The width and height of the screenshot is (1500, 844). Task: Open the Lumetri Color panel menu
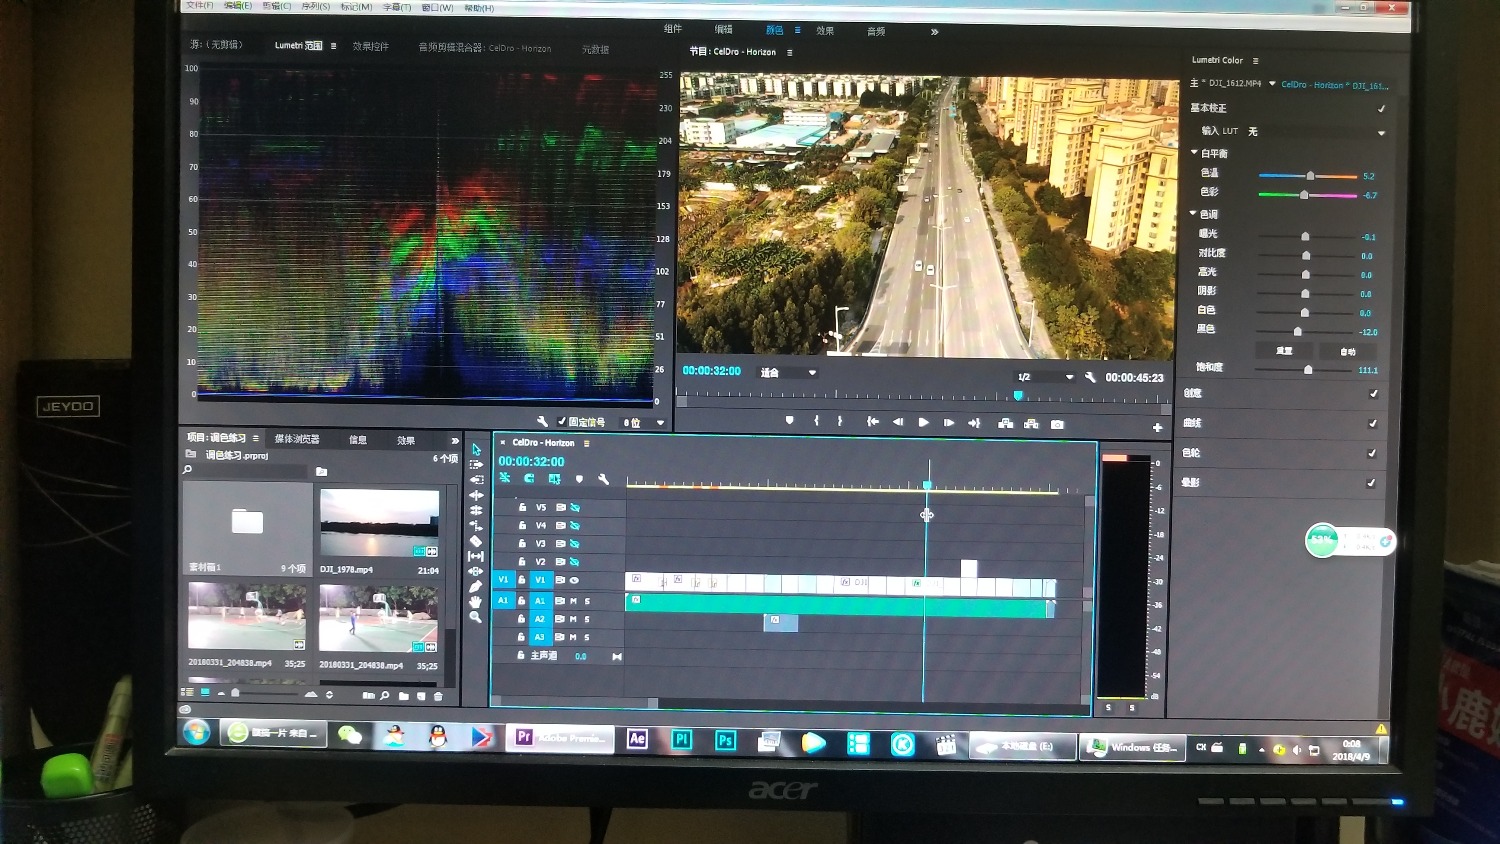[1255, 61]
